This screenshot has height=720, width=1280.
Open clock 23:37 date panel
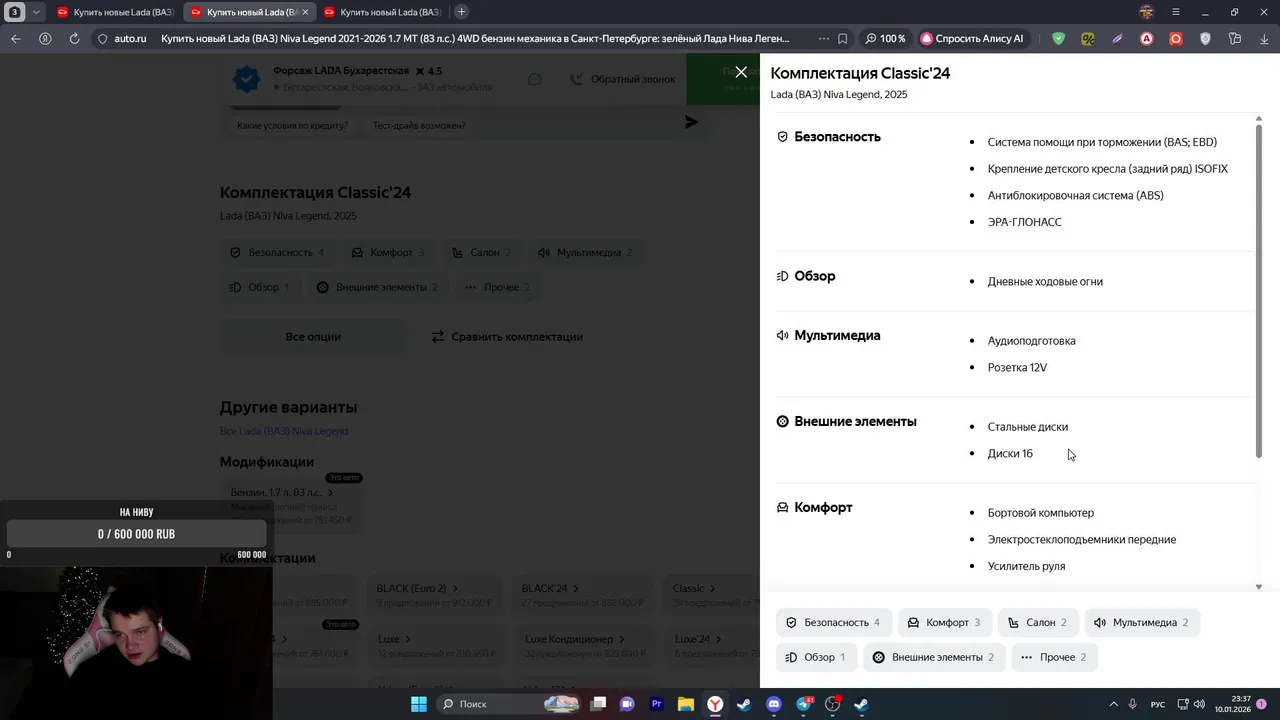[1233, 704]
